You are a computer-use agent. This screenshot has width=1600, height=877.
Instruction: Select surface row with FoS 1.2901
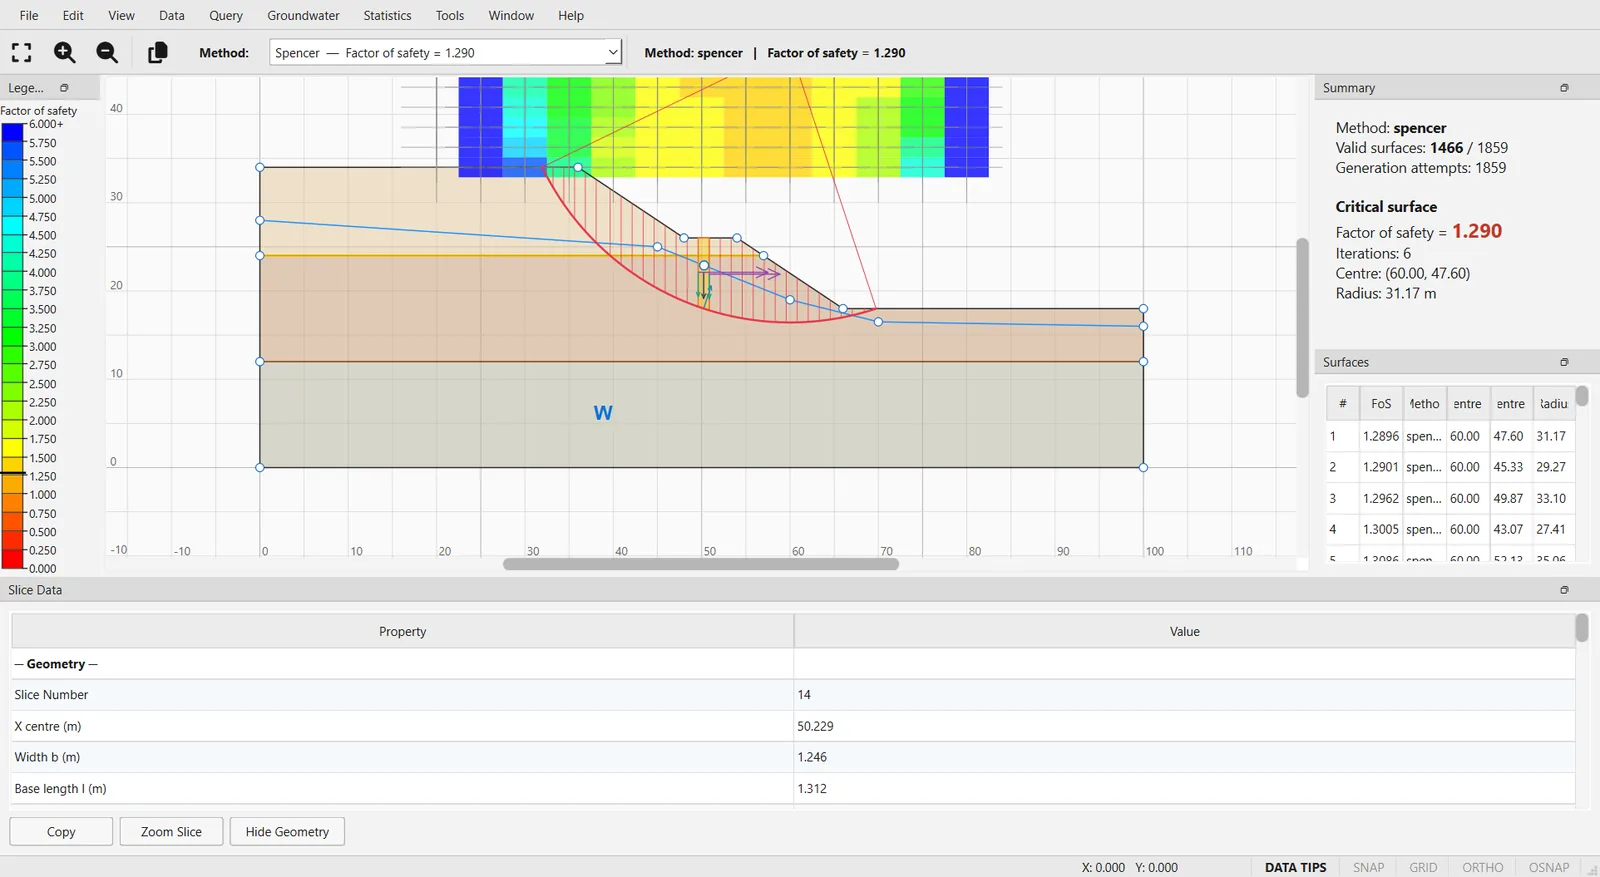[x=1450, y=467]
